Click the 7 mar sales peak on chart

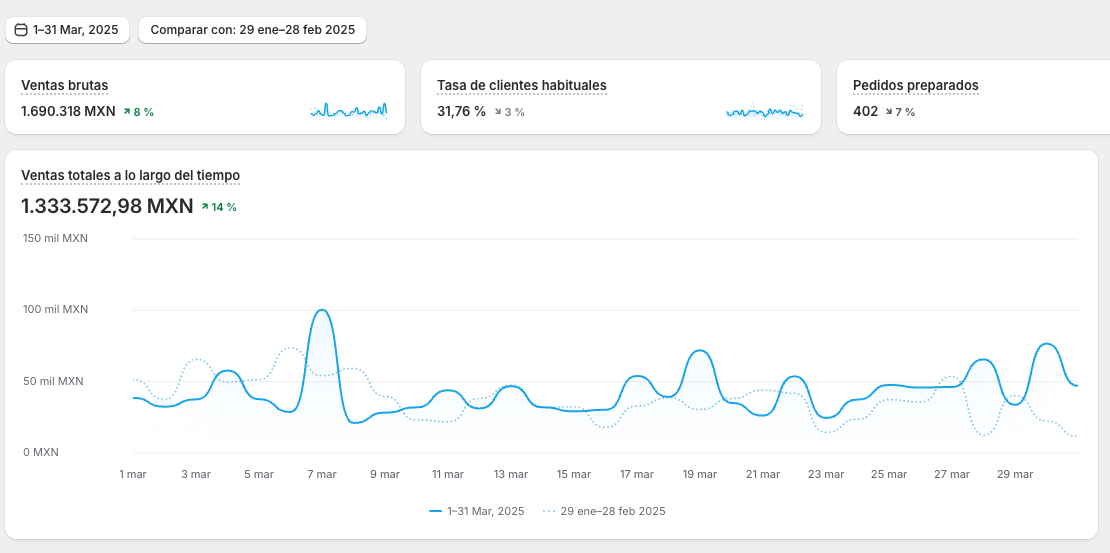(321, 310)
